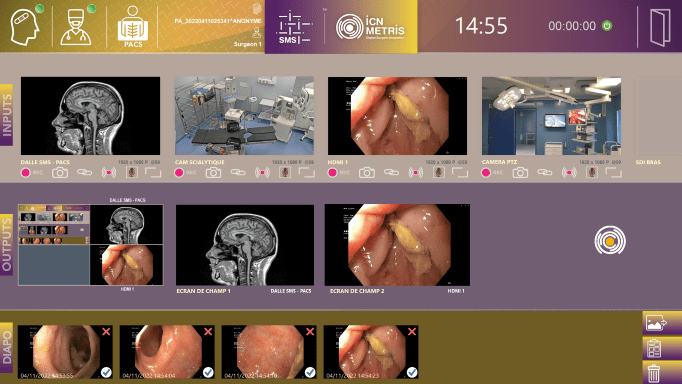Expand DALLE SMS - PACS input fullscreen
Image resolution: width=682 pixels, height=384 pixels.
(153, 173)
